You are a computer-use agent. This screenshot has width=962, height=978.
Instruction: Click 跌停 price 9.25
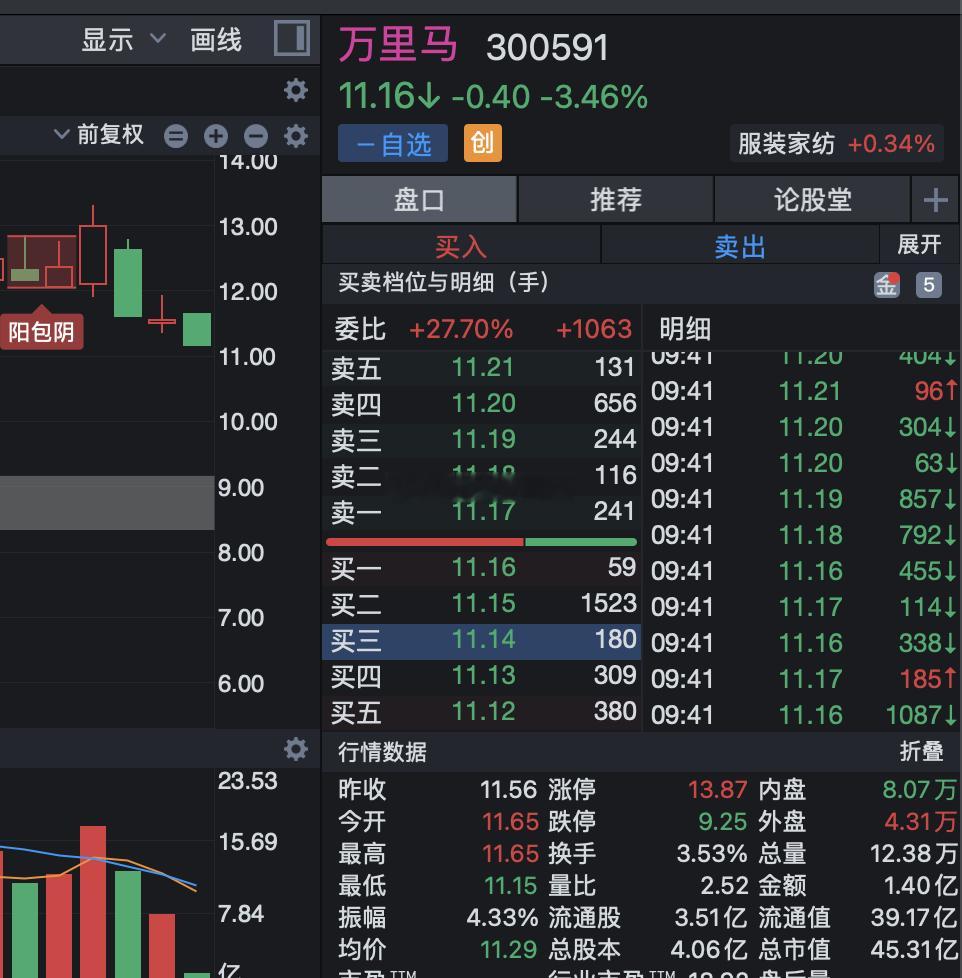722,821
